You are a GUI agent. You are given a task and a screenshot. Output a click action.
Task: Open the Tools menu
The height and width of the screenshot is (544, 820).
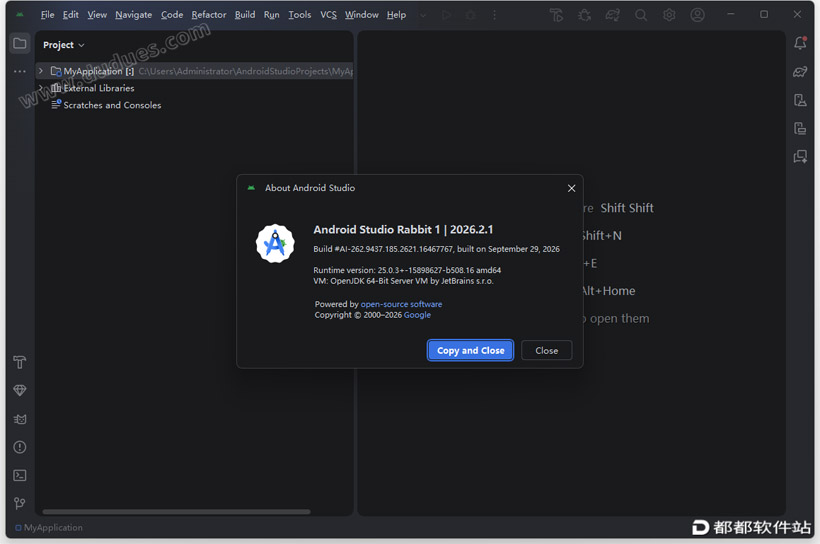(x=300, y=15)
